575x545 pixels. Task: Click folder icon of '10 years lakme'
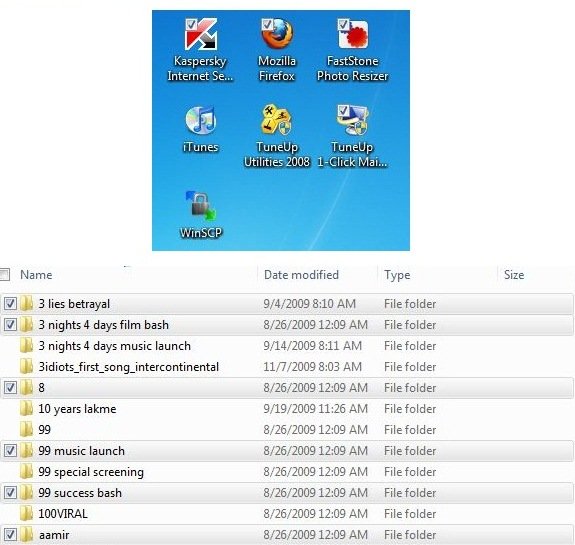pos(26,409)
